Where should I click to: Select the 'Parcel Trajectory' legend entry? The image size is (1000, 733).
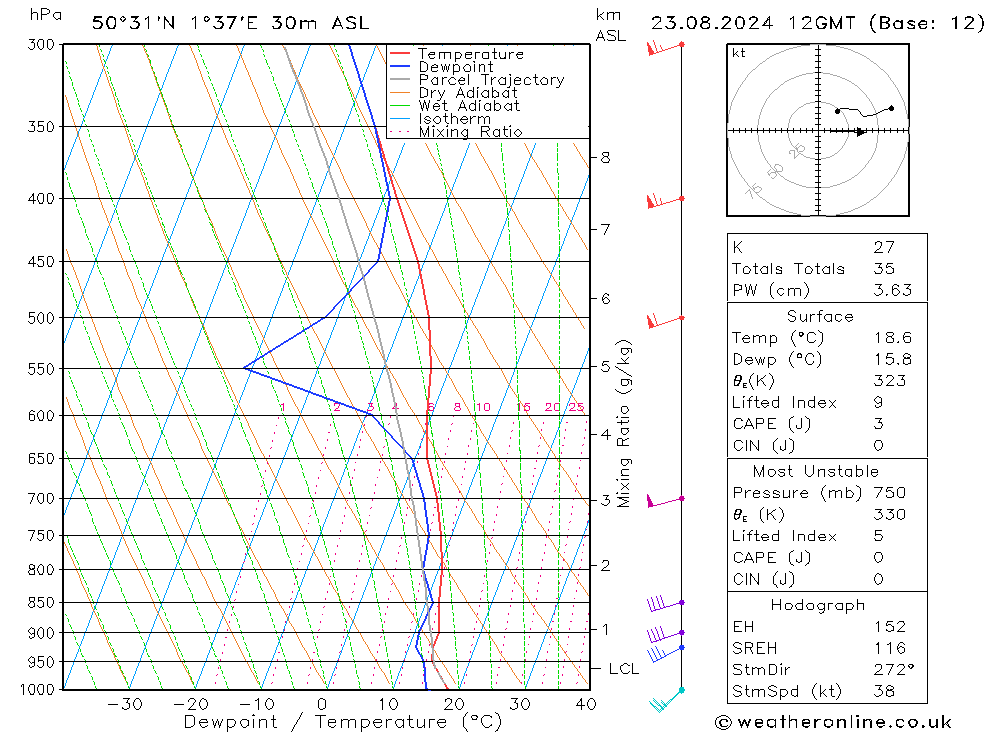tap(477, 80)
